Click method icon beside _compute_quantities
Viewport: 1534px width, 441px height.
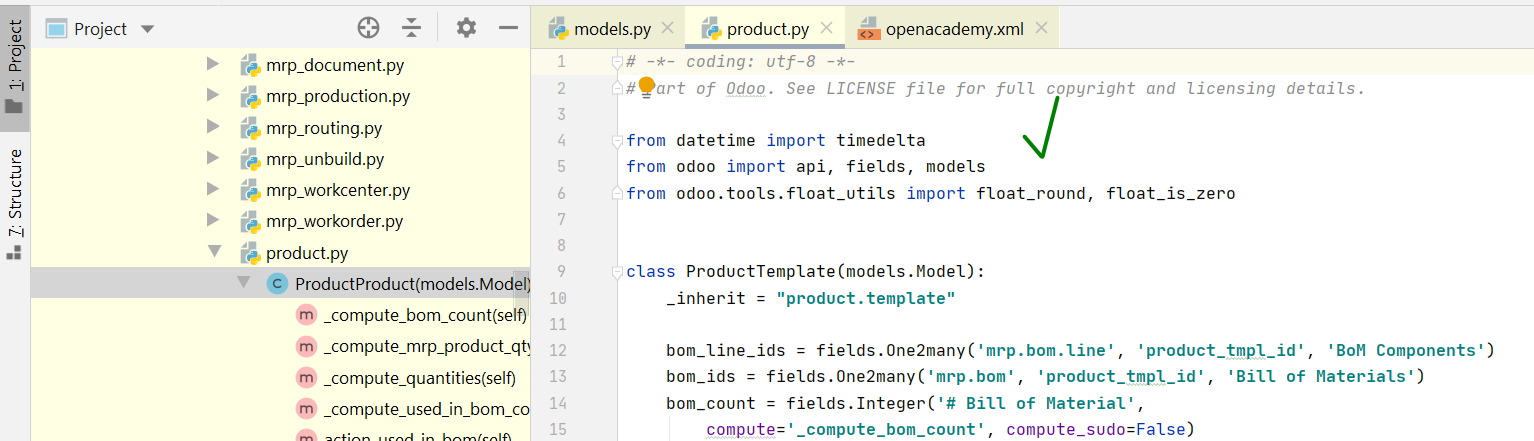click(x=306, y=377)
